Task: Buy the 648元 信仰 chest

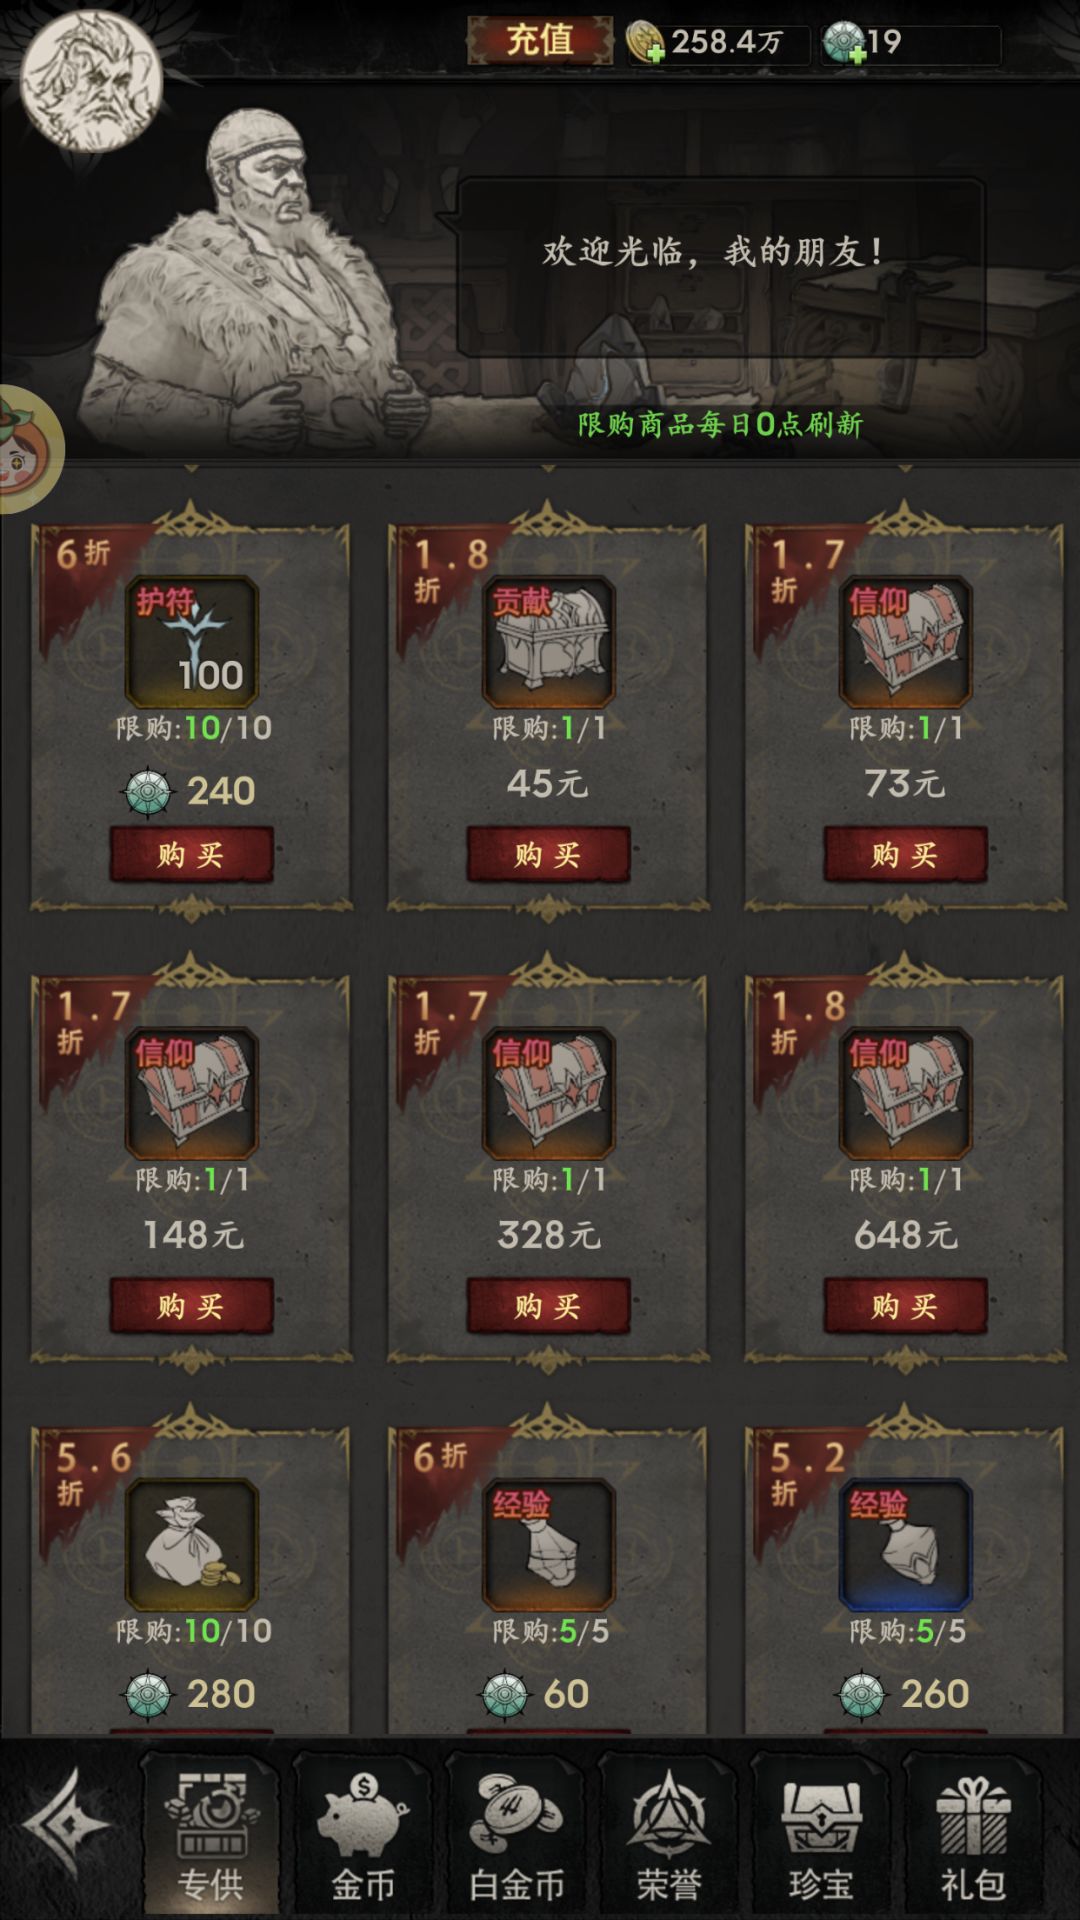Action: pos(906,1305)
